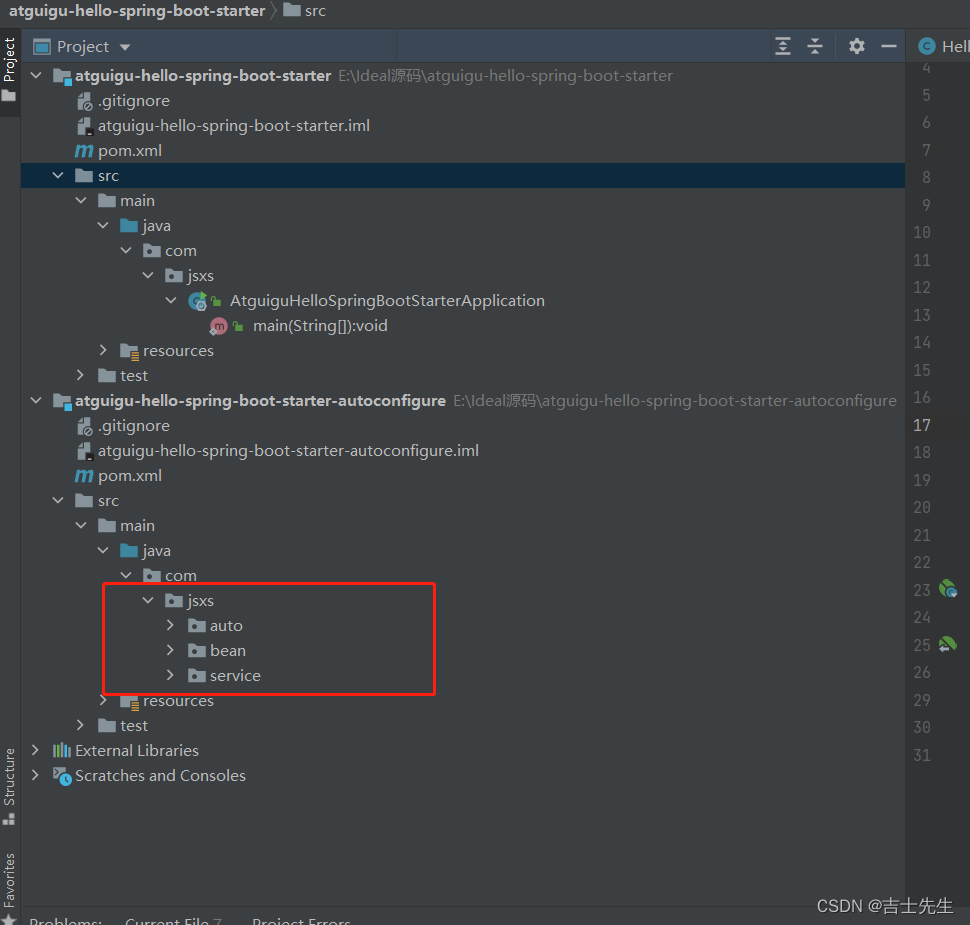Expand the auto package

point(171,626)
